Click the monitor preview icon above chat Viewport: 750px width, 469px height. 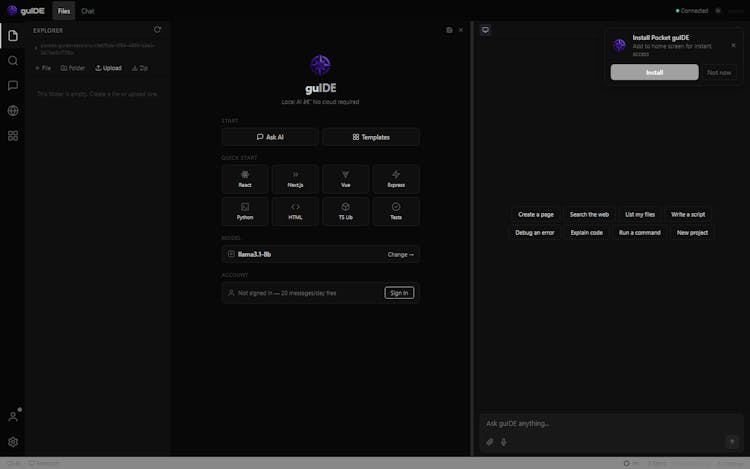[486, 30]
